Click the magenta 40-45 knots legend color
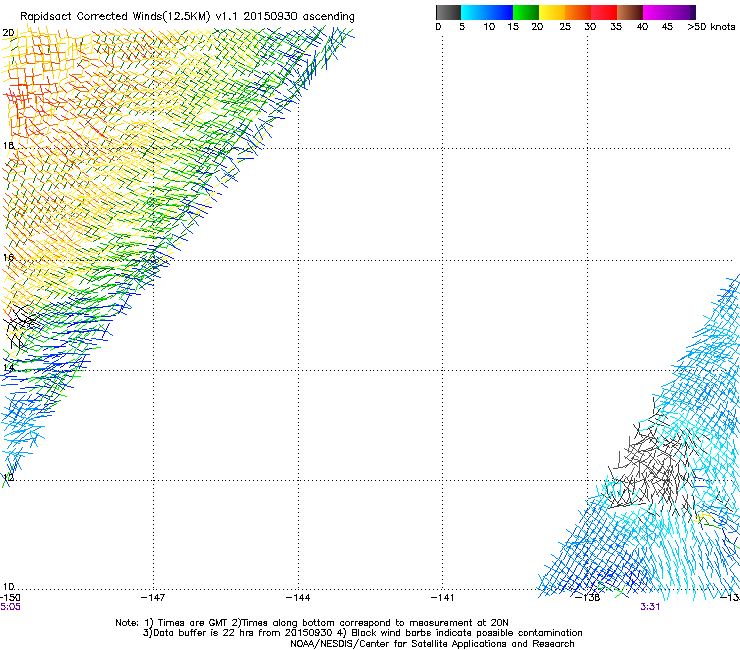740x650 pixels. click(656, 12)
